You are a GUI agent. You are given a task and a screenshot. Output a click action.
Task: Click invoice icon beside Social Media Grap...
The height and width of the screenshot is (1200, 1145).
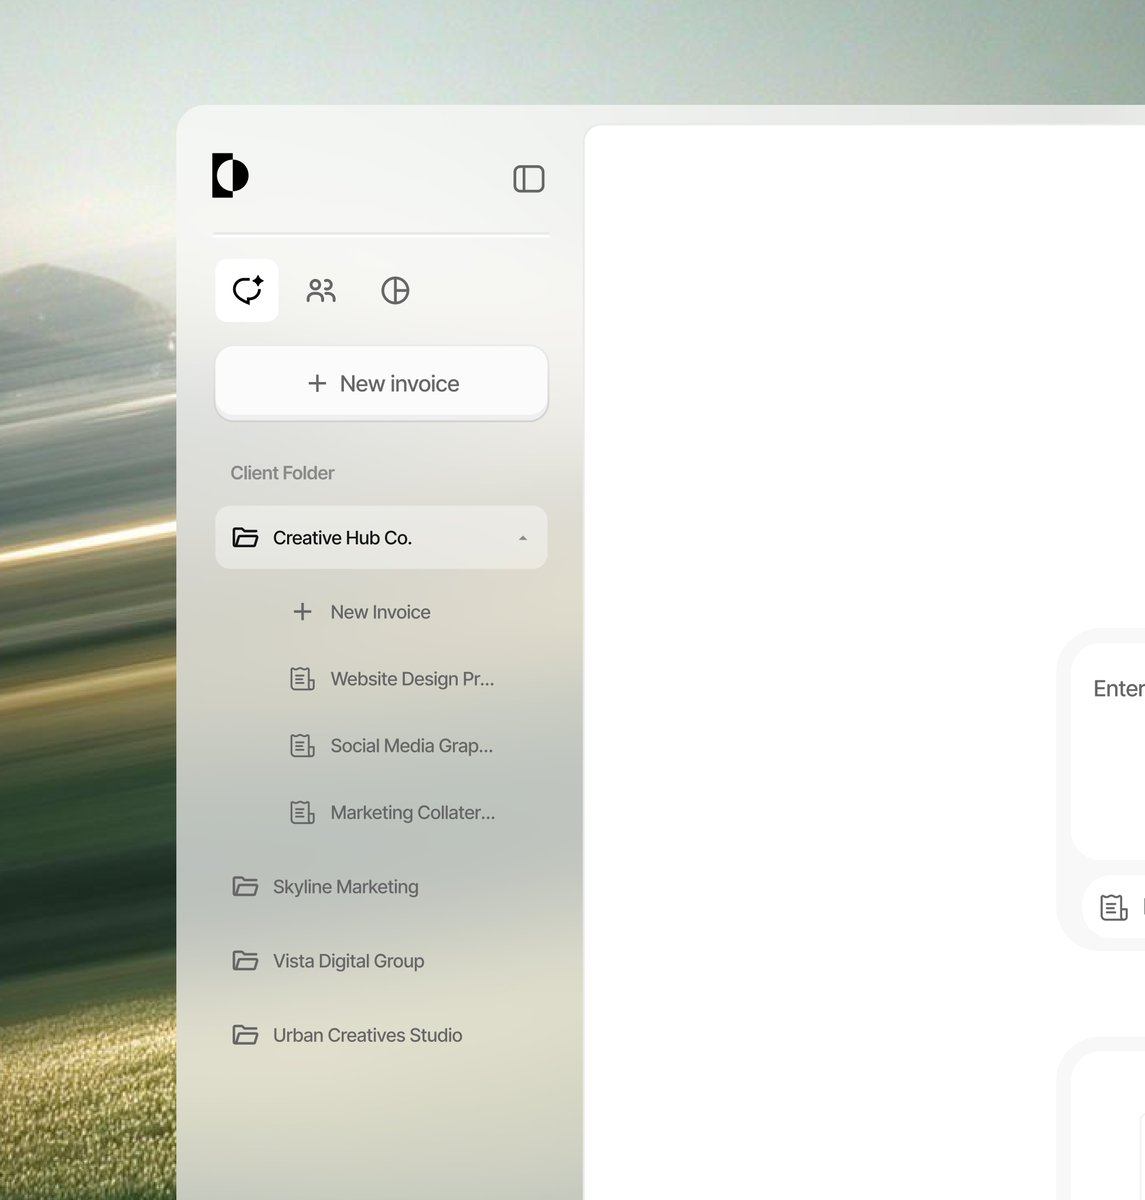click(x=302, y=746)
